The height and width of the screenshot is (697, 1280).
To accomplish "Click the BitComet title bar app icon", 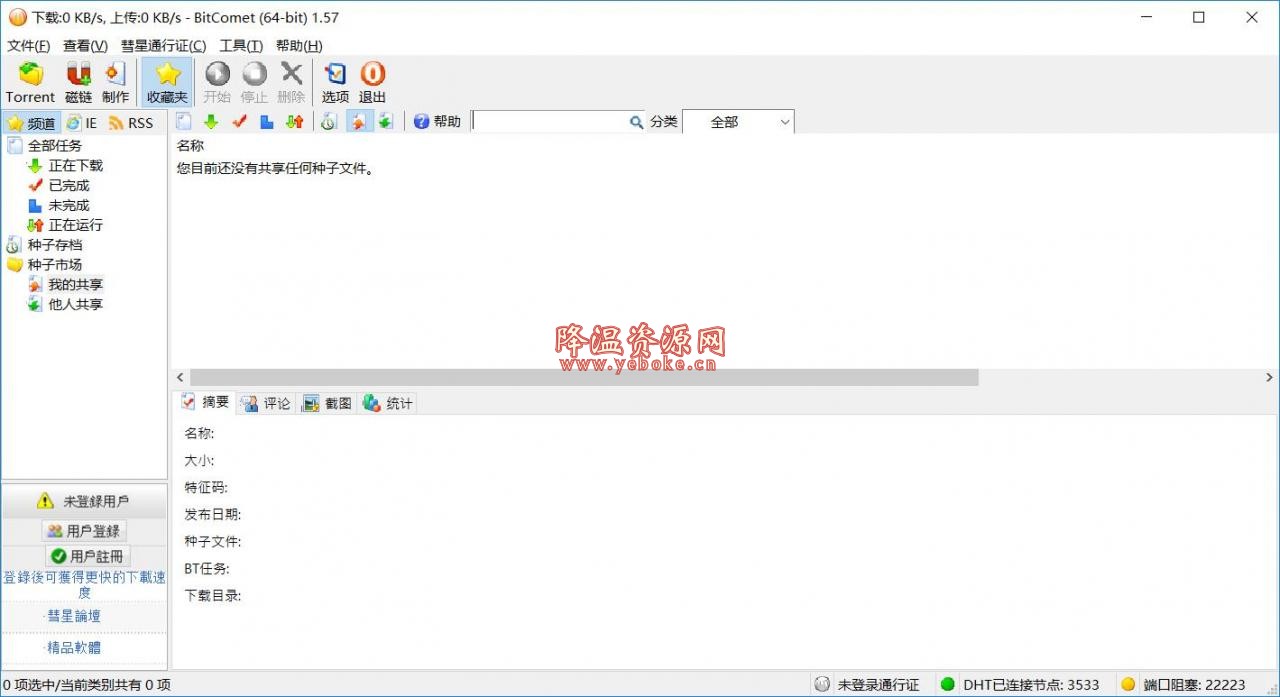I will coord(17,17).
